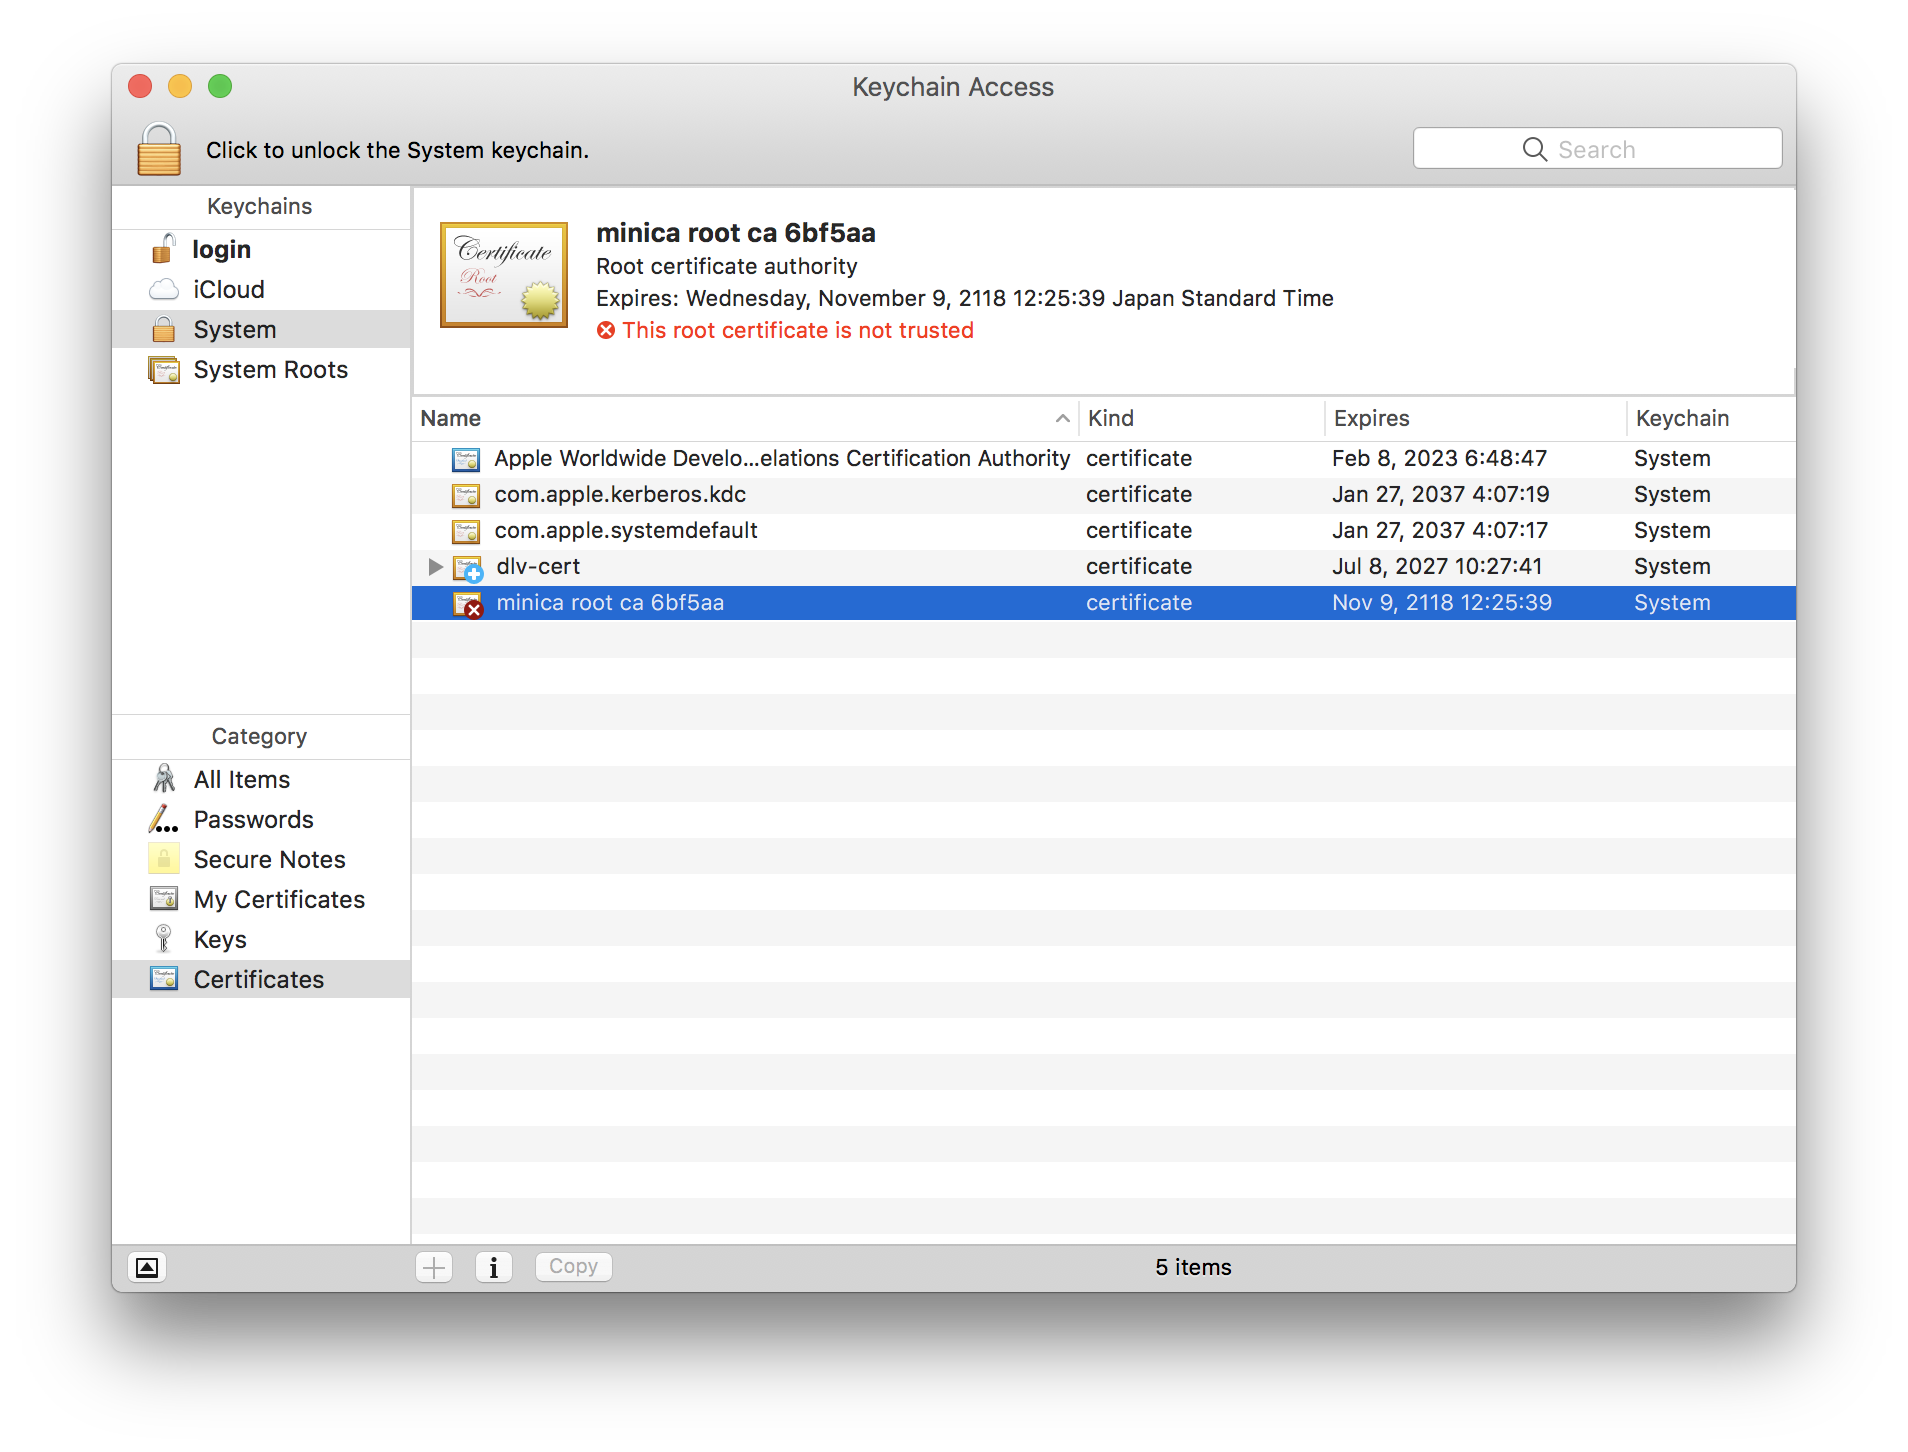Click the Secure Notes yellow note icon
This screenshot has height=1452, width=1908.
(164, 859)
